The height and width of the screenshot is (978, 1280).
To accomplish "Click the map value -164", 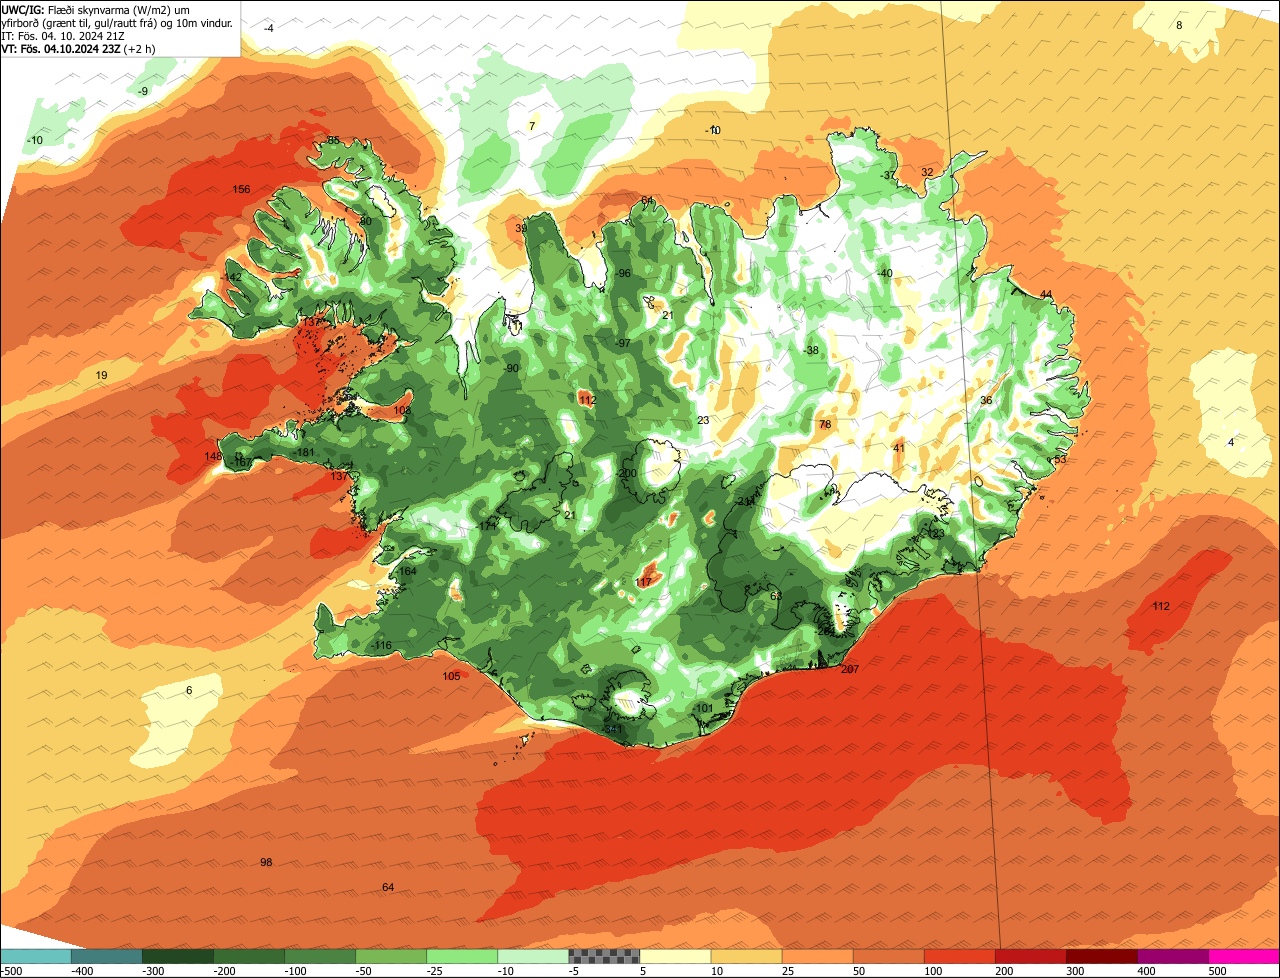I will pos(406,571).
